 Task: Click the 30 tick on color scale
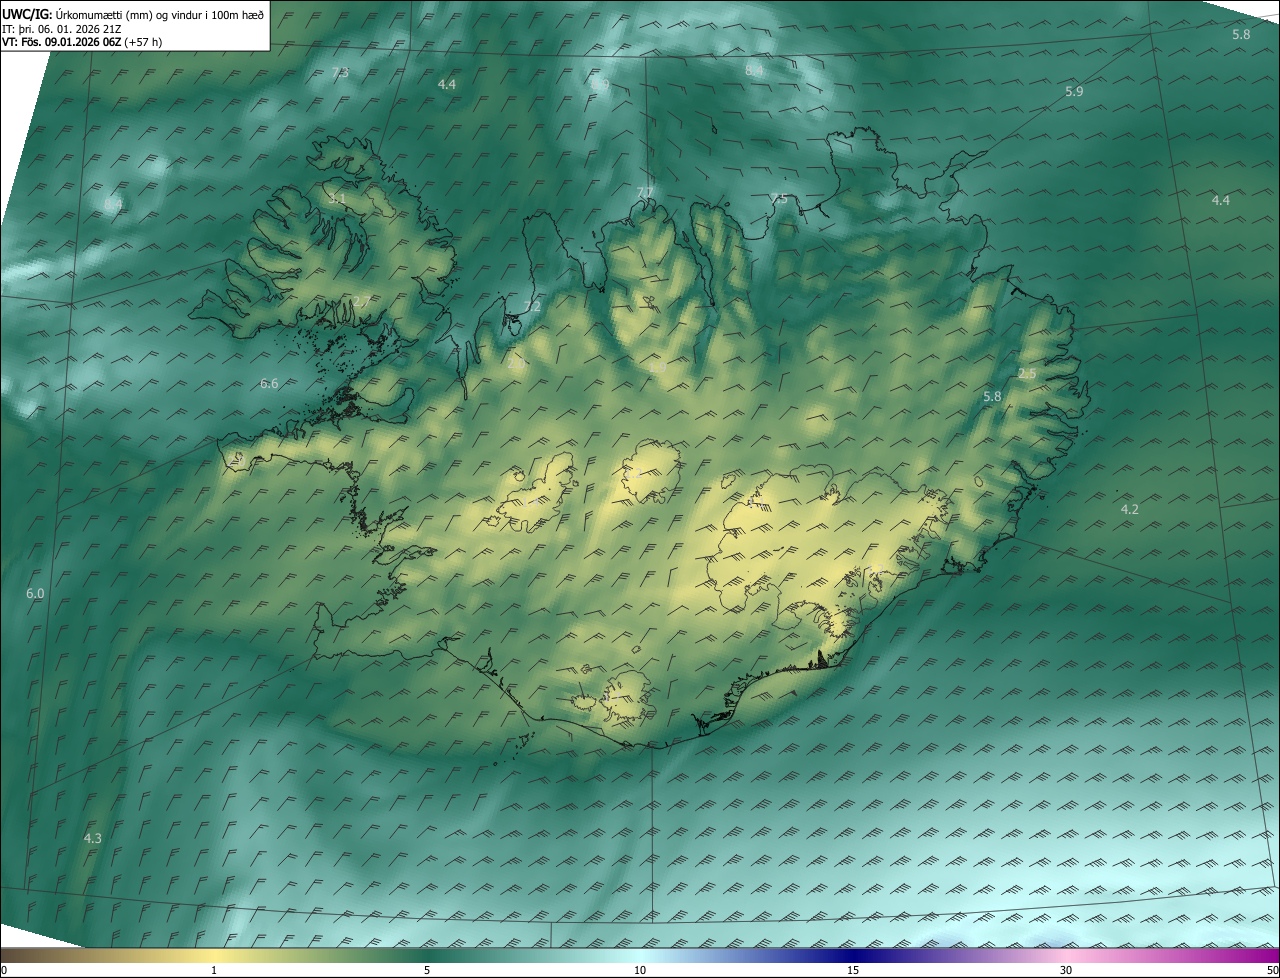click(1066, 971)
